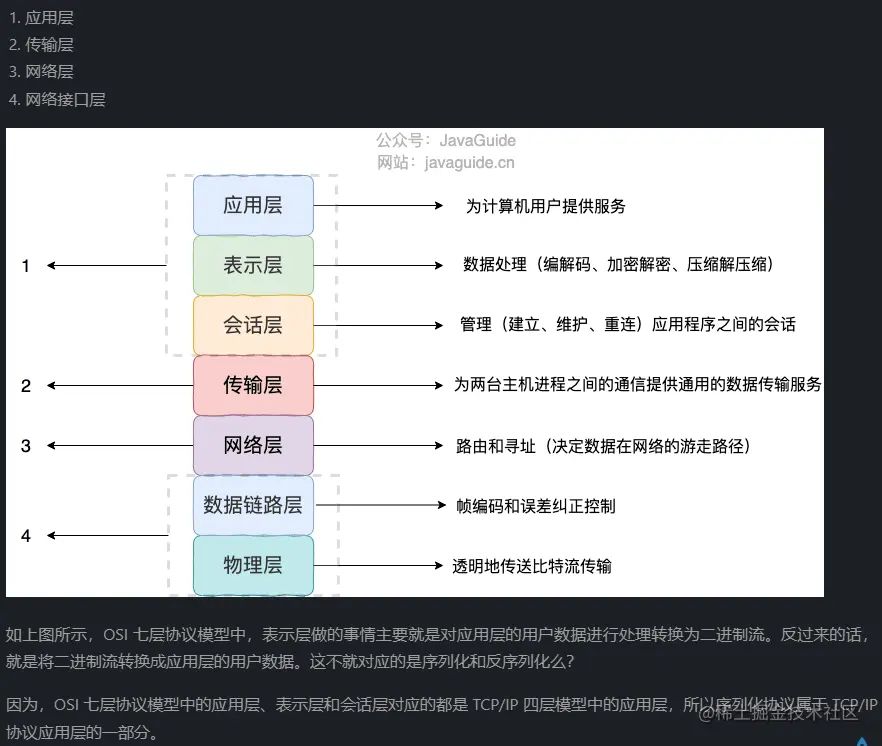This screenshot has width=882, height=746.
Task: Click the purple 网络层 box in diagram
Action: (x=253, y=446)
